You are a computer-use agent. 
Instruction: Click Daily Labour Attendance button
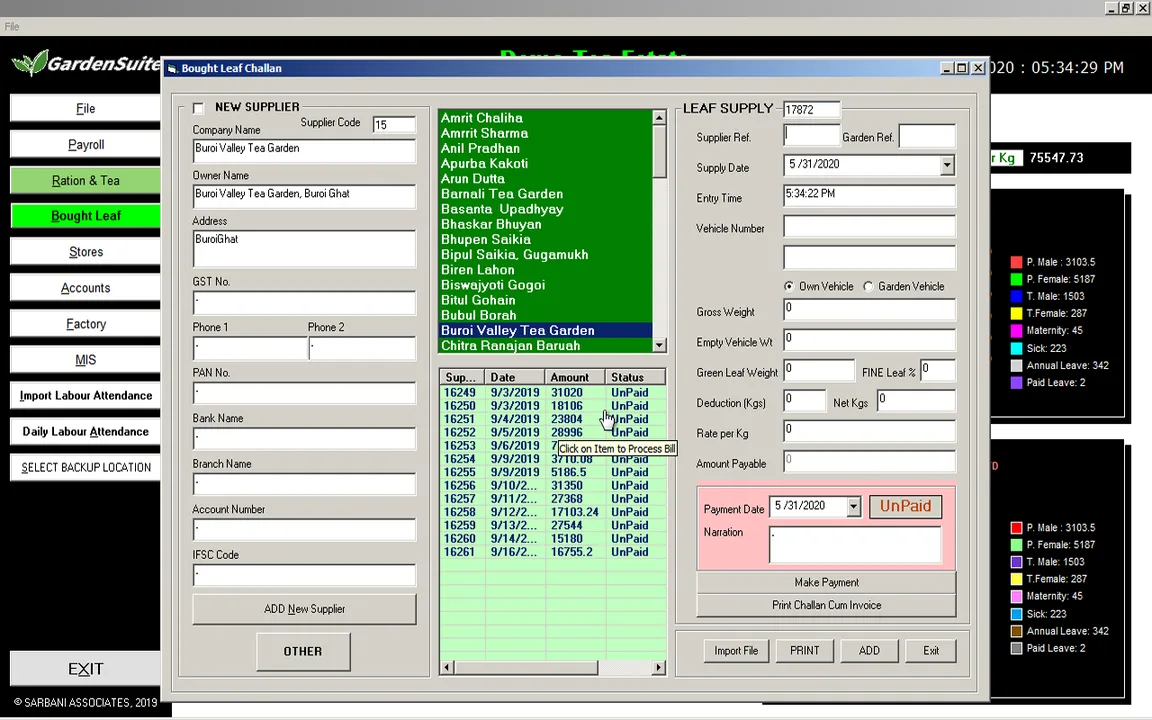coord(85,431)
